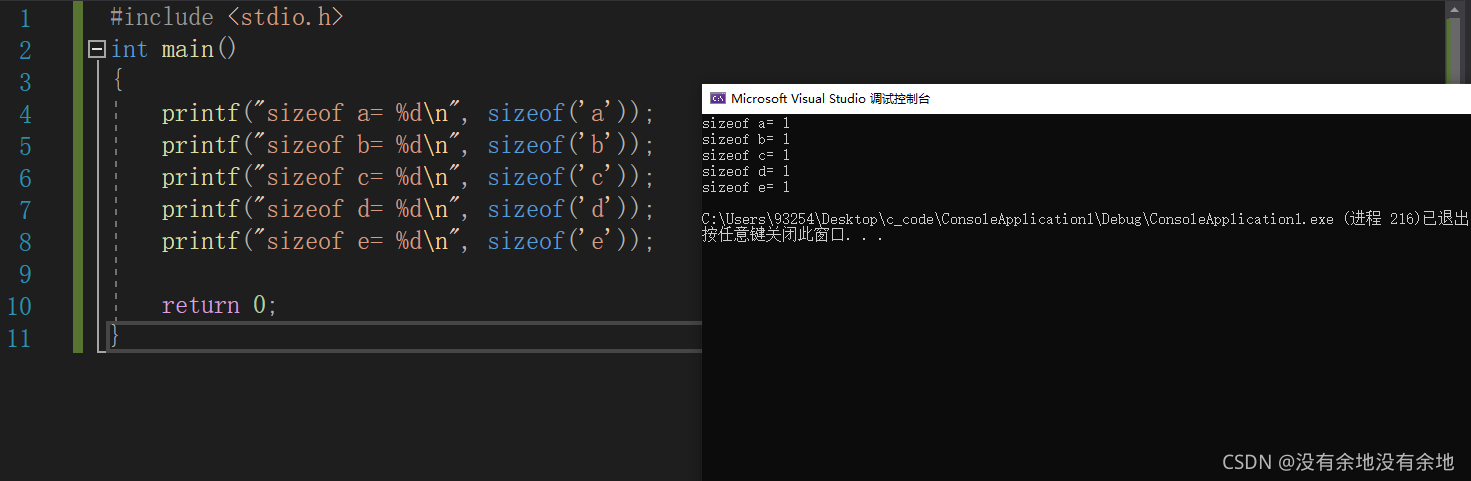Click the Microsoft Visual Studio console title
This screenshot has width=1471, height=481.
(831, 98)
